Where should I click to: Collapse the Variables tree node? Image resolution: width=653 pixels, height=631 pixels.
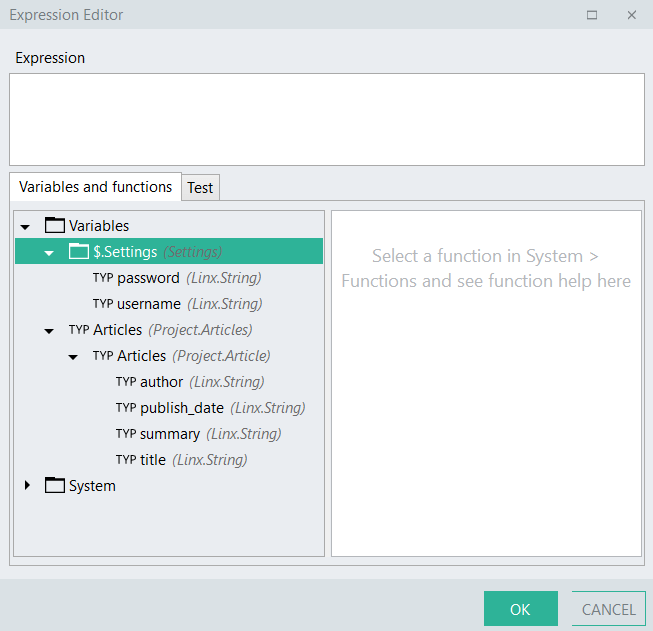[x=25, y=227]
